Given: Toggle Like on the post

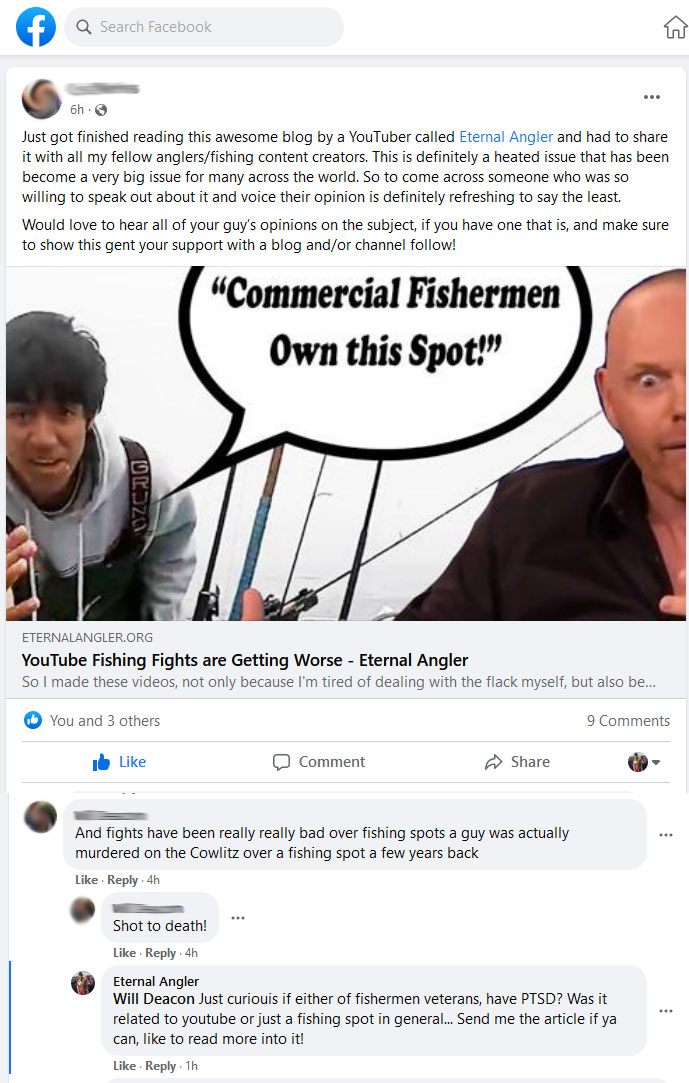Looking at the screenshot, I should (119, 762).
